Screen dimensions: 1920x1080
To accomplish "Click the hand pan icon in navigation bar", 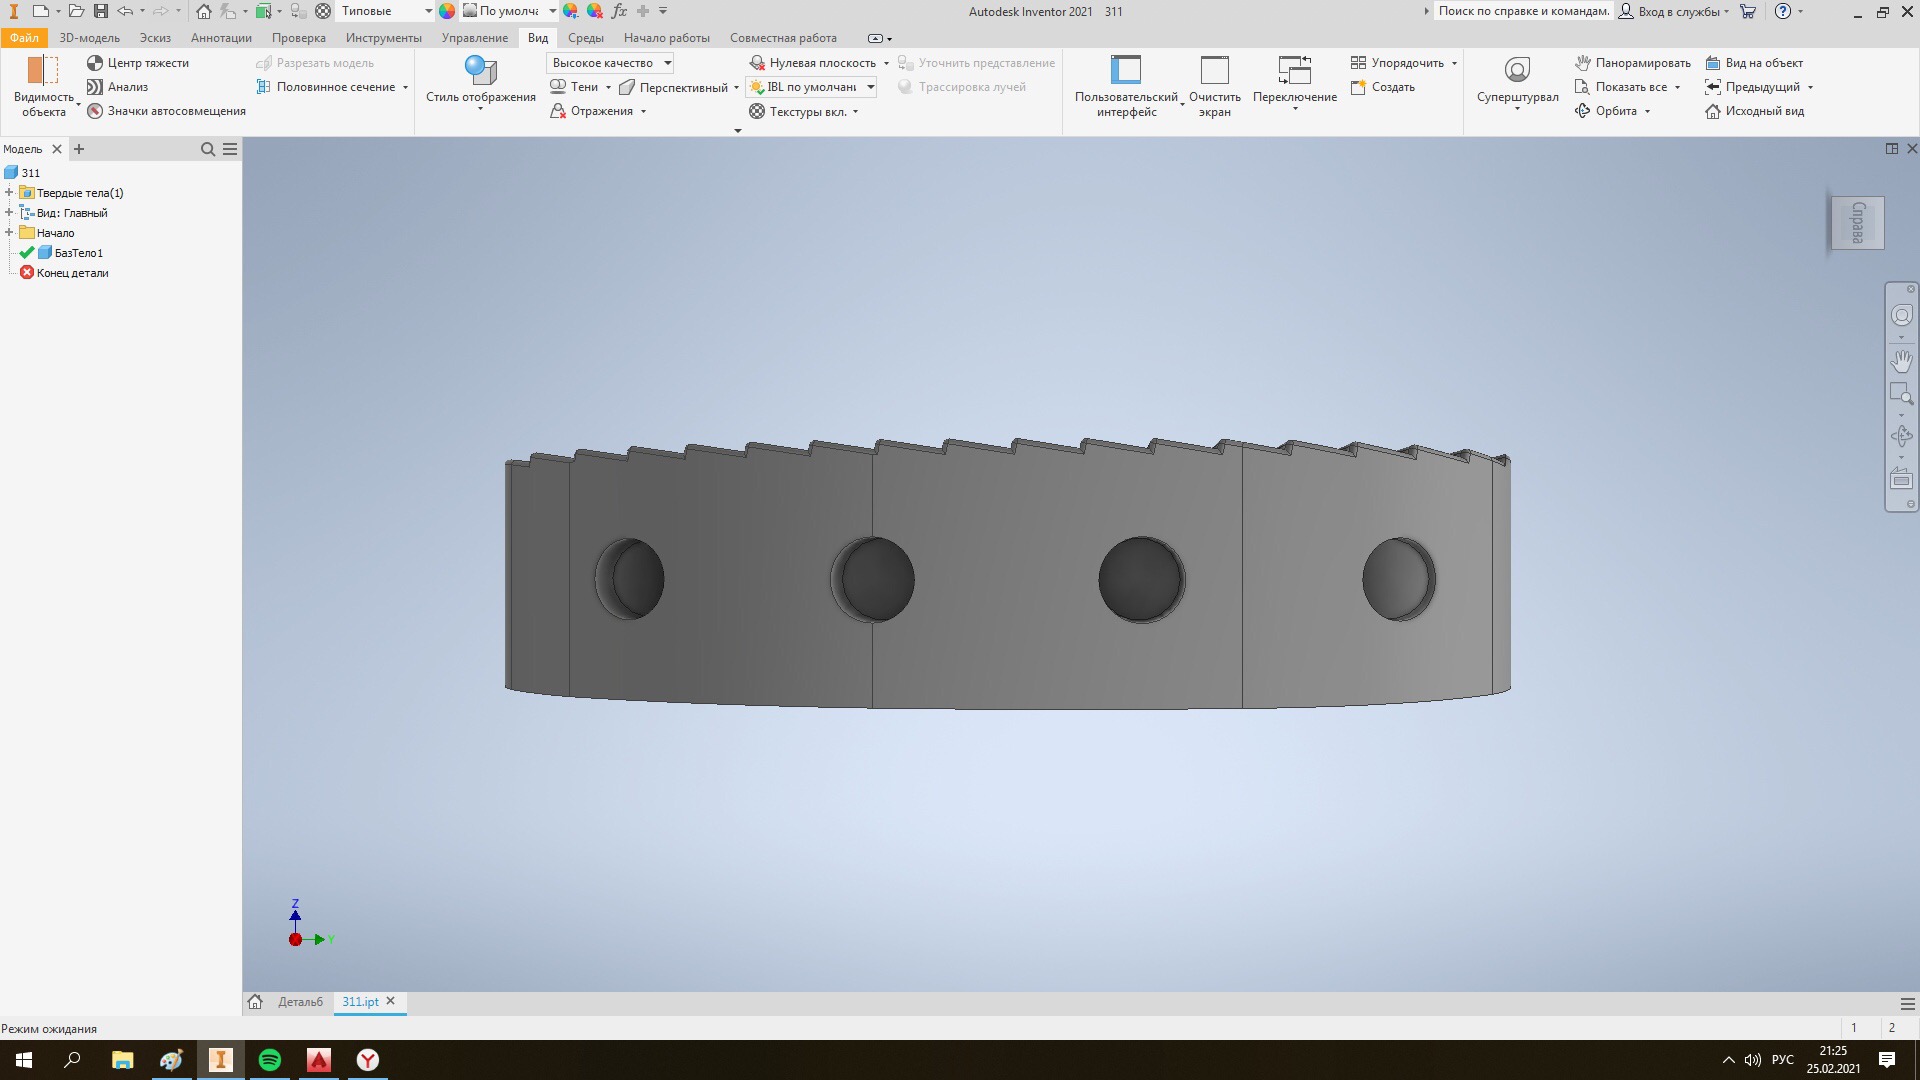I will [x=1901, y=361].
